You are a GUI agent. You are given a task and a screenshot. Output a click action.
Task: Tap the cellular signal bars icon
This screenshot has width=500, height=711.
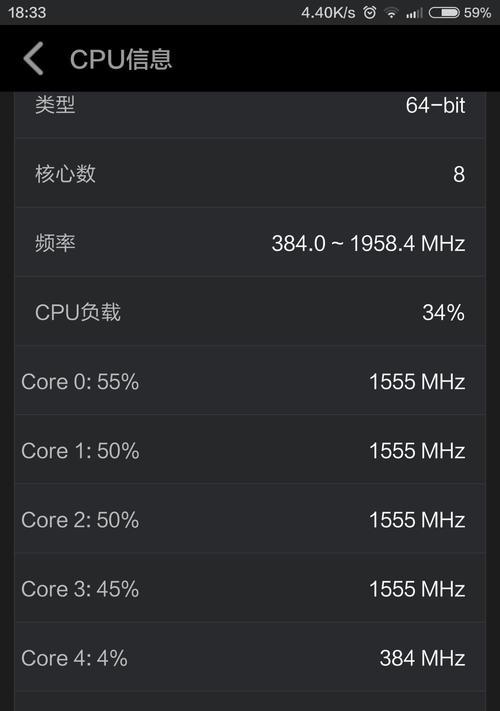(x=414, y=13)
